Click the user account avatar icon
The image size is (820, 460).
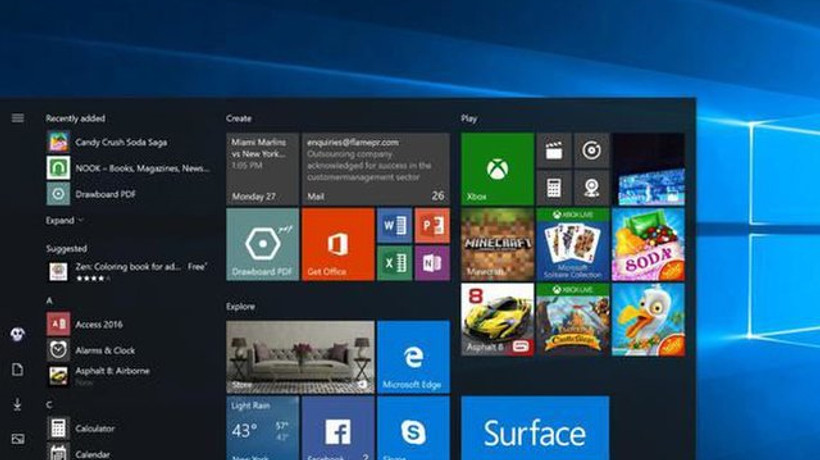(17, 335)
